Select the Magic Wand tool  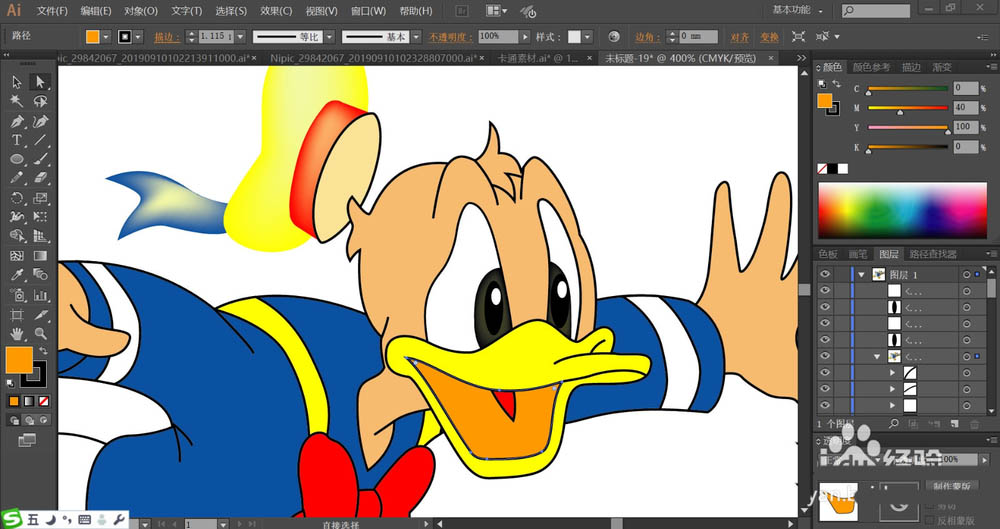[x=17, y=101]
